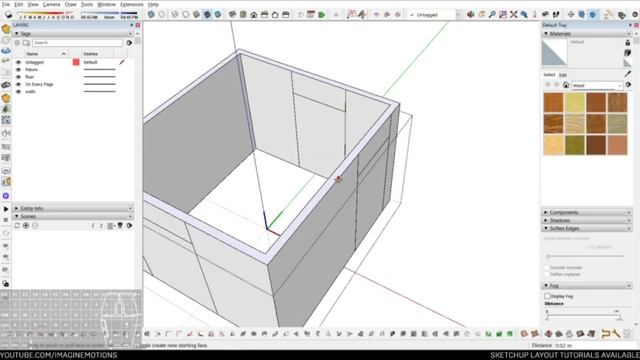Collapse the Soften Edges panel
The image size is (640, 360).
coord(546,228)
